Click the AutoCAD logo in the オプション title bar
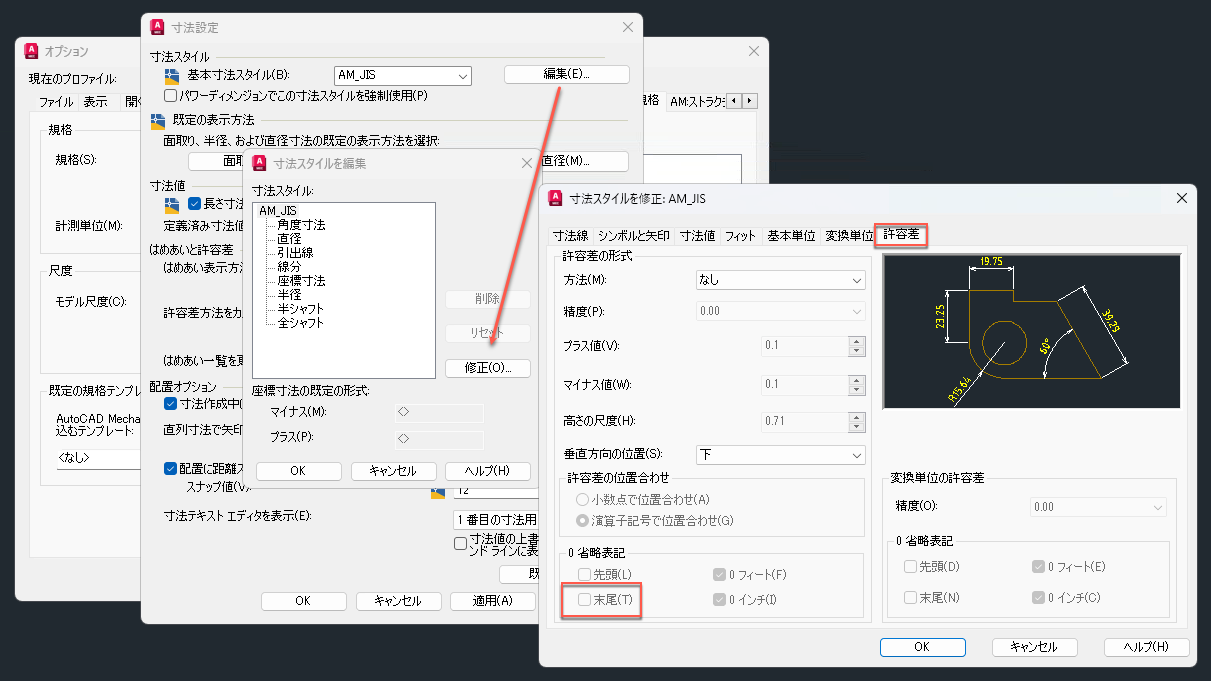1211x681 pixels. 31,51
